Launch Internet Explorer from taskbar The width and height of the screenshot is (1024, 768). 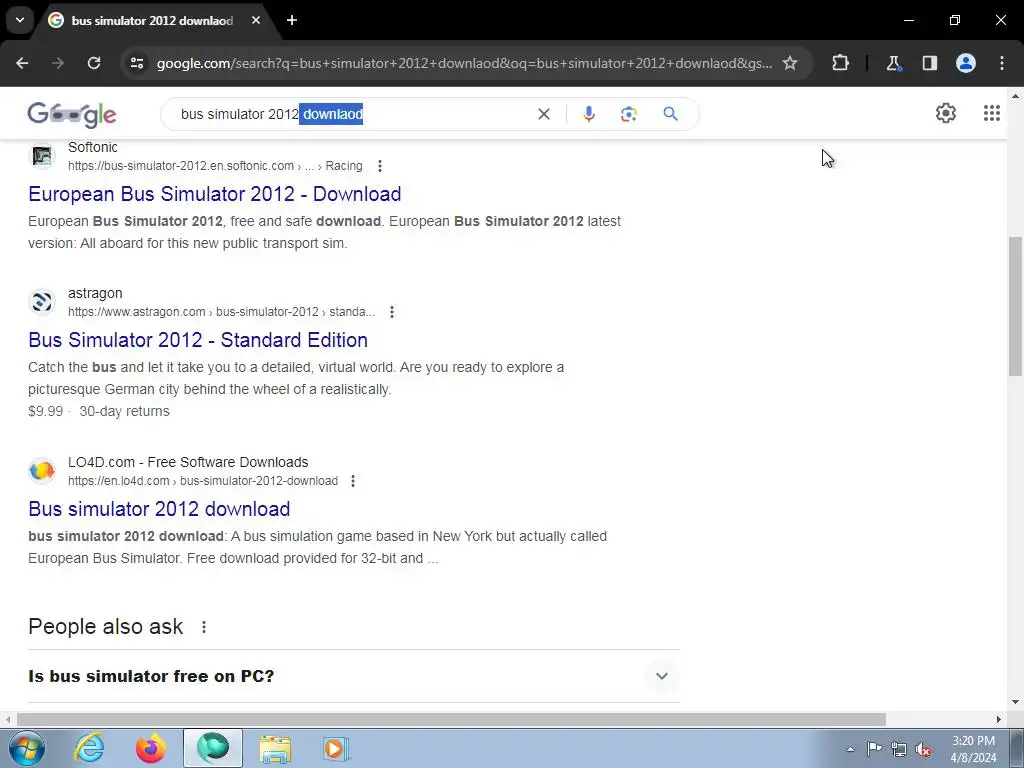click(x=89, y=748)
